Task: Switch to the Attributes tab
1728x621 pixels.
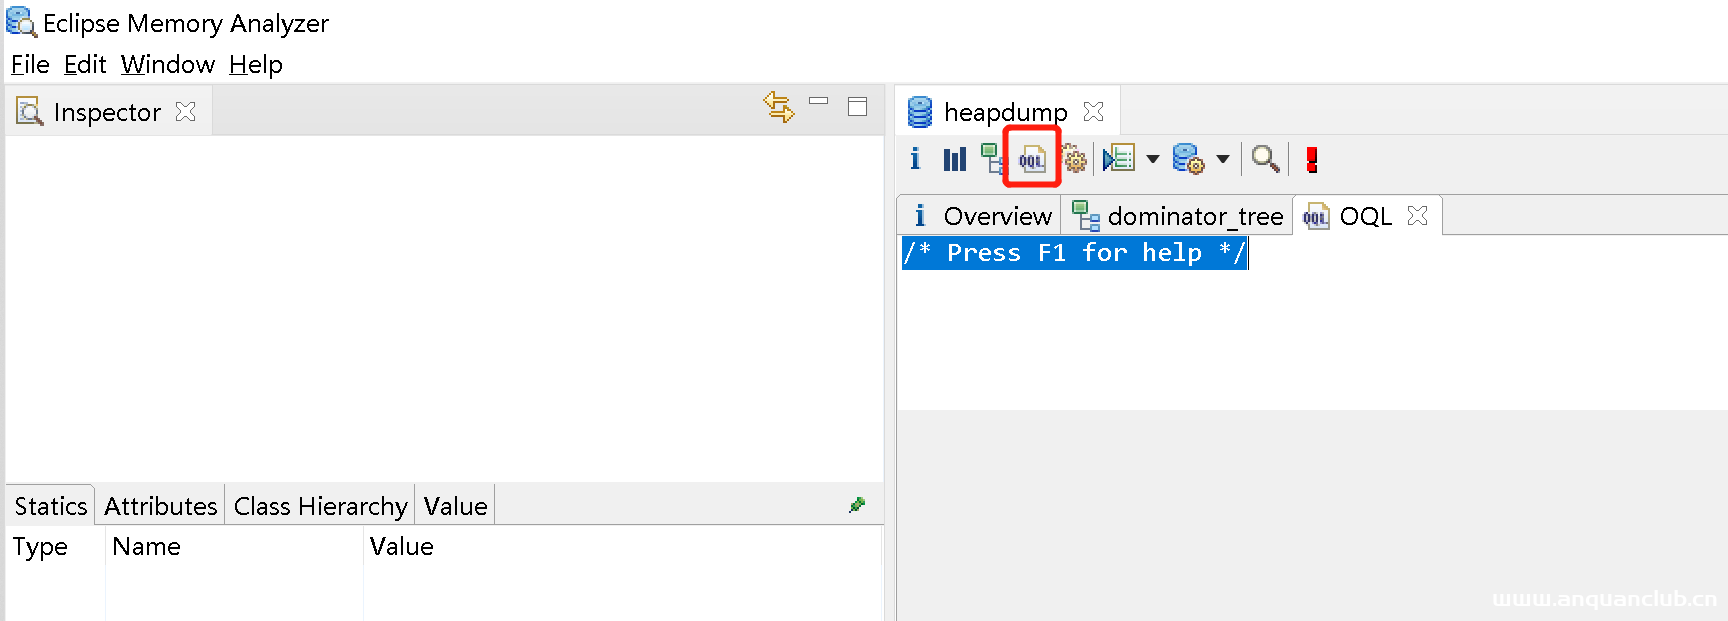Action: (x=160, y=506)
